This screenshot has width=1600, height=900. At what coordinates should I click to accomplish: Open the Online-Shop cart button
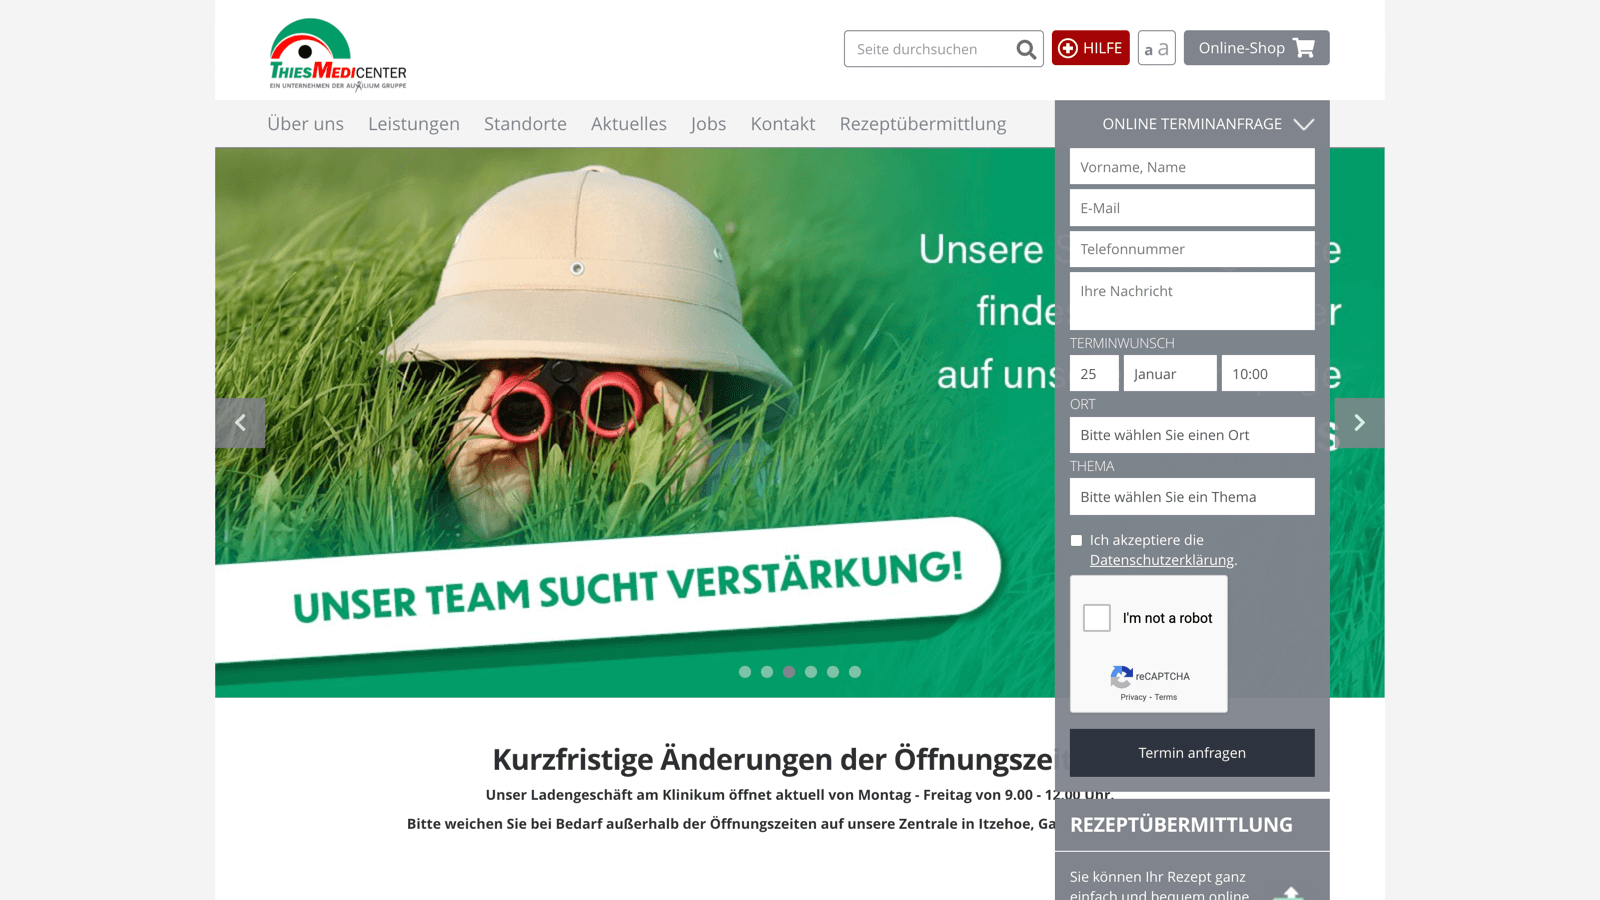(x=1256, y=48)
